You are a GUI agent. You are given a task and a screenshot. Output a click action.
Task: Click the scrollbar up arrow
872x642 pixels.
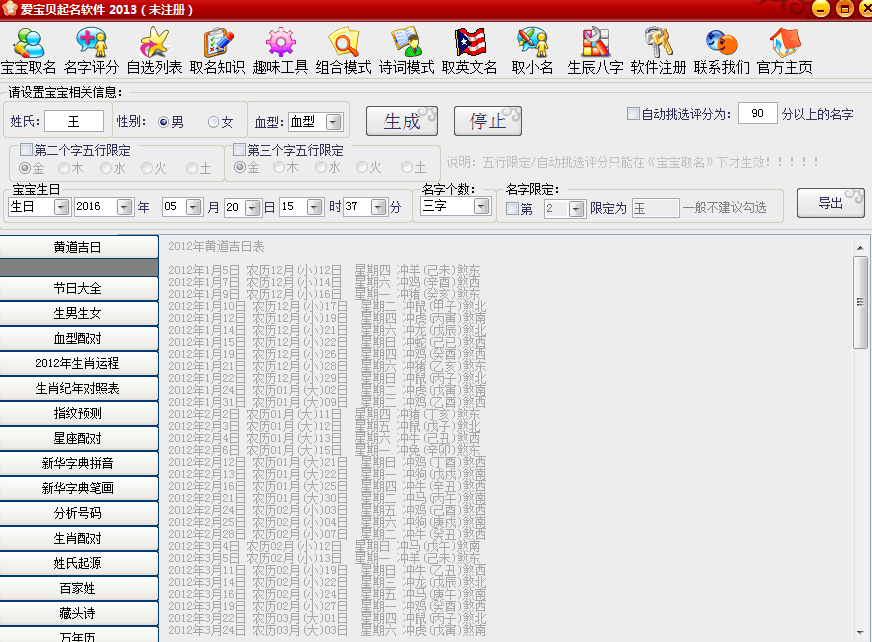tap(860, 248)
